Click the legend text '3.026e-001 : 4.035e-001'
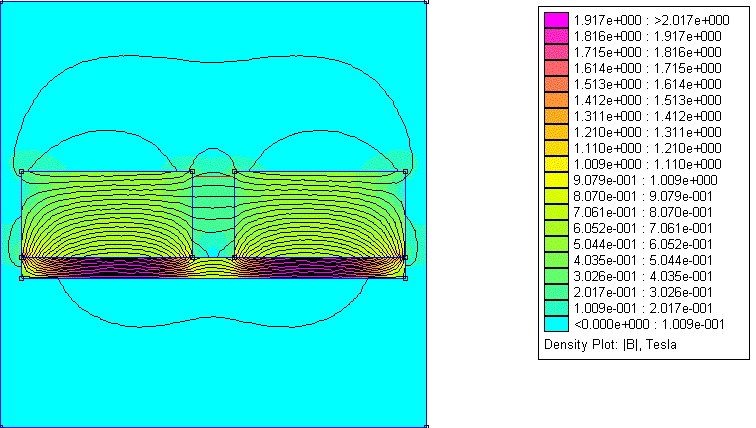The height and width of the screenshot is (428, 756). pyautogui.click(x=643, y=276)
